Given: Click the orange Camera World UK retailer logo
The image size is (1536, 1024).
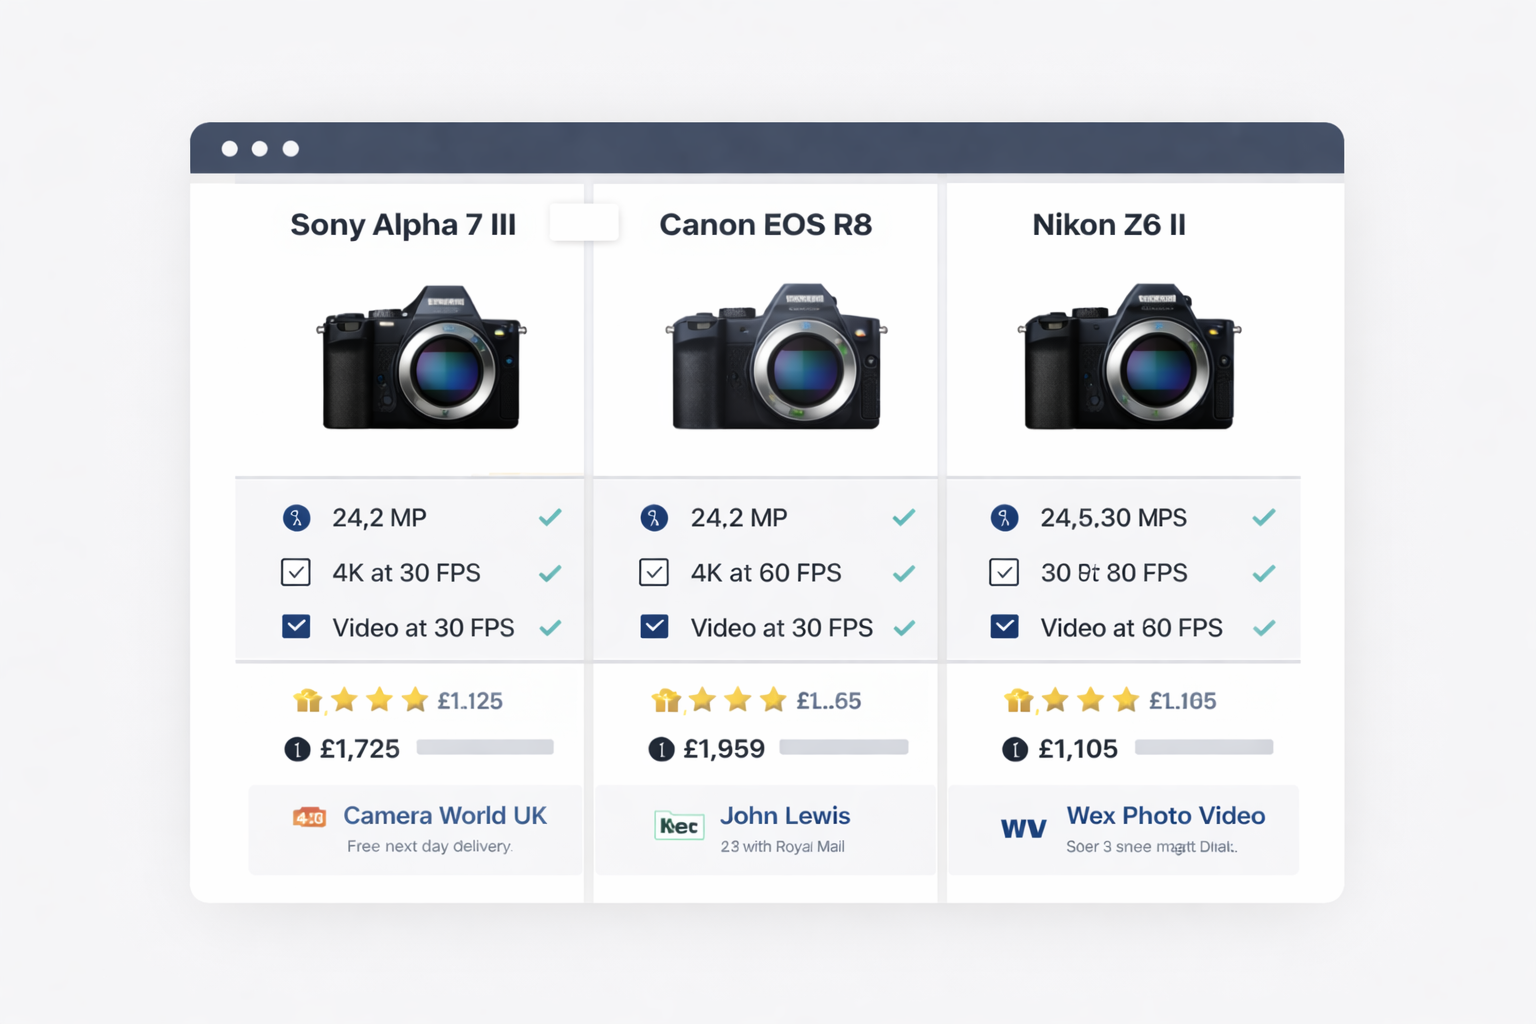Looking at the screenshot, I should pos(309,817).
